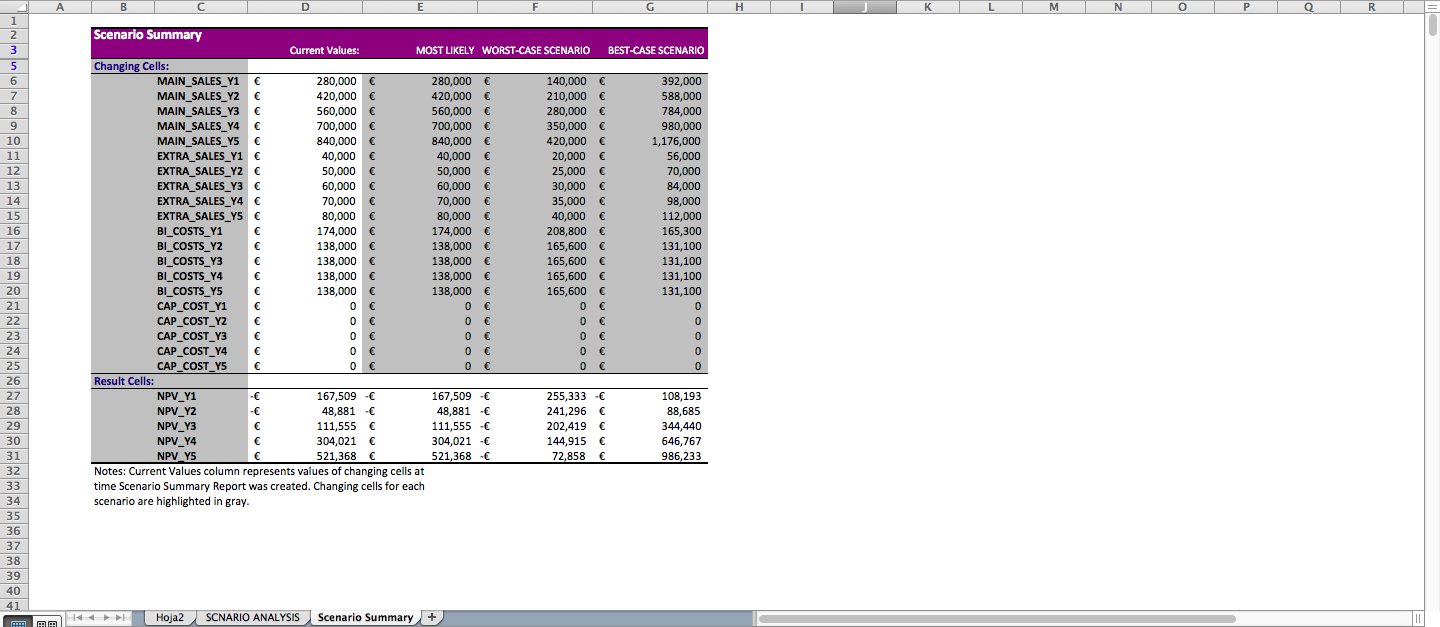The image size is (1440, 627).
Task: Click the Select All corner box
Action: click(x=12, y=7)
